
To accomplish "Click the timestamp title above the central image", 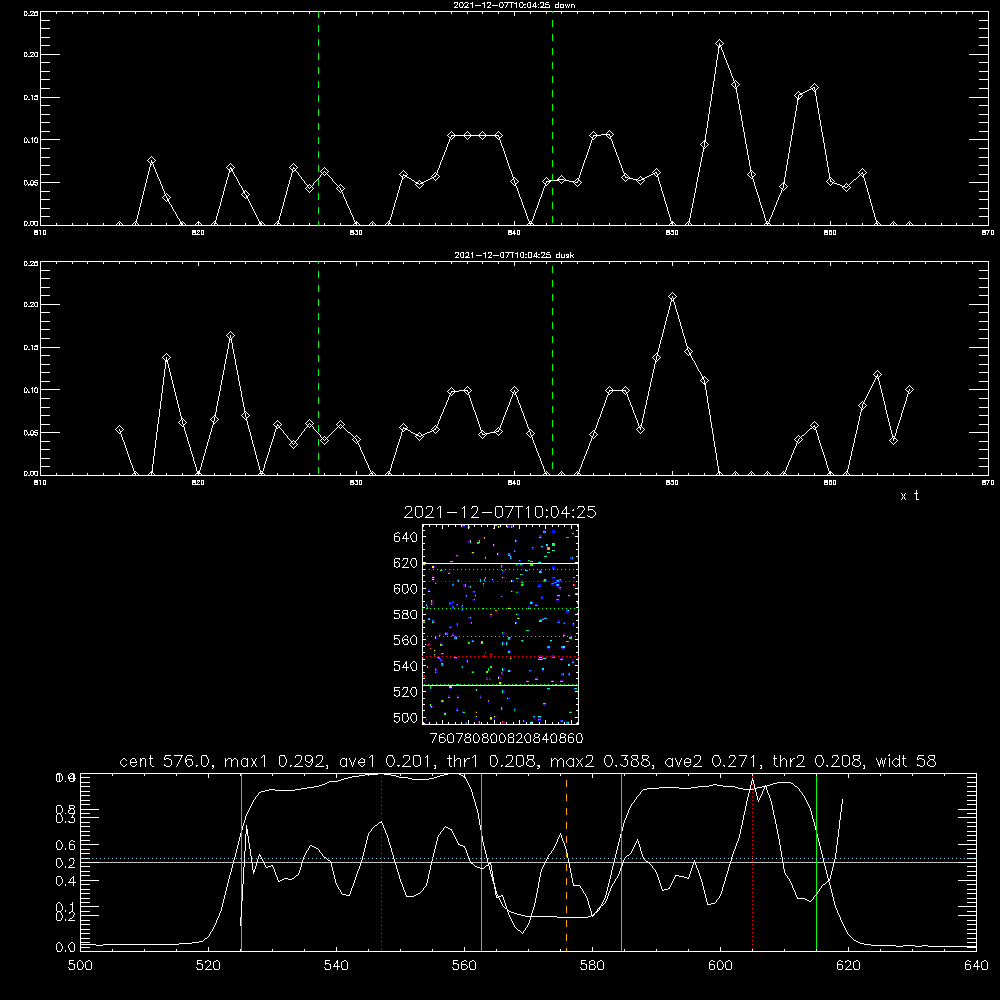I will [500, 512].
